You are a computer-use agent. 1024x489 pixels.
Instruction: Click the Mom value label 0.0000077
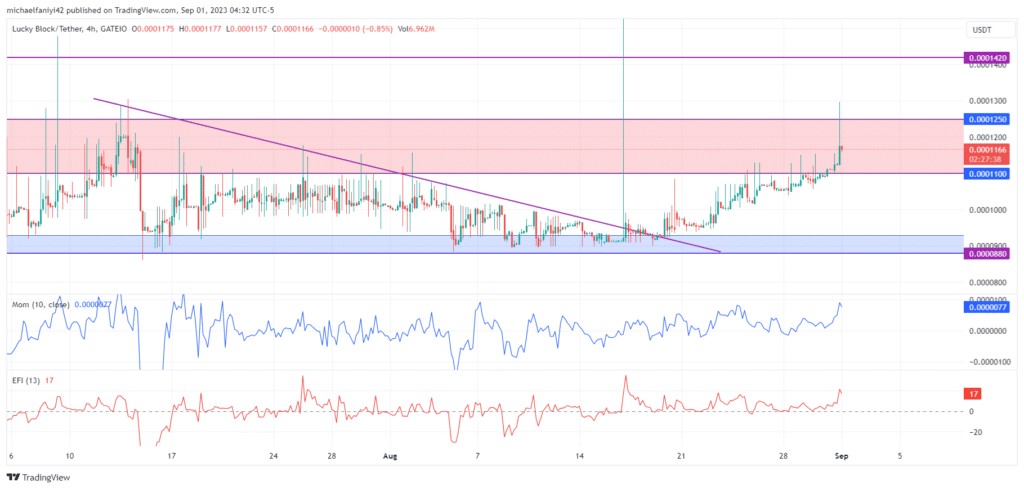pyautogui.click(x=988, y=307)
